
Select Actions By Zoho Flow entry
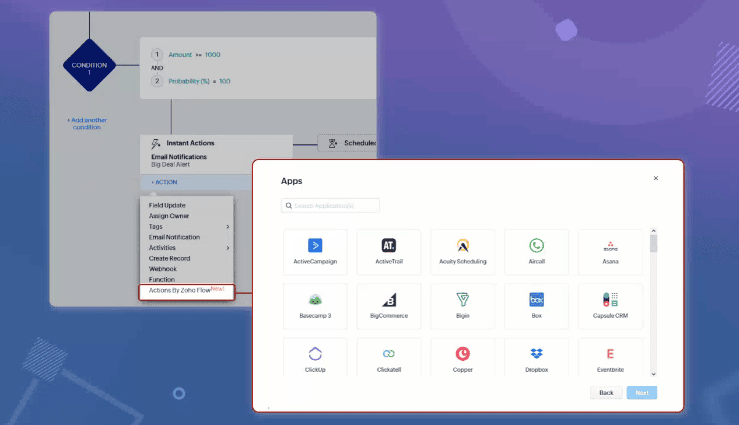[187, 292]
